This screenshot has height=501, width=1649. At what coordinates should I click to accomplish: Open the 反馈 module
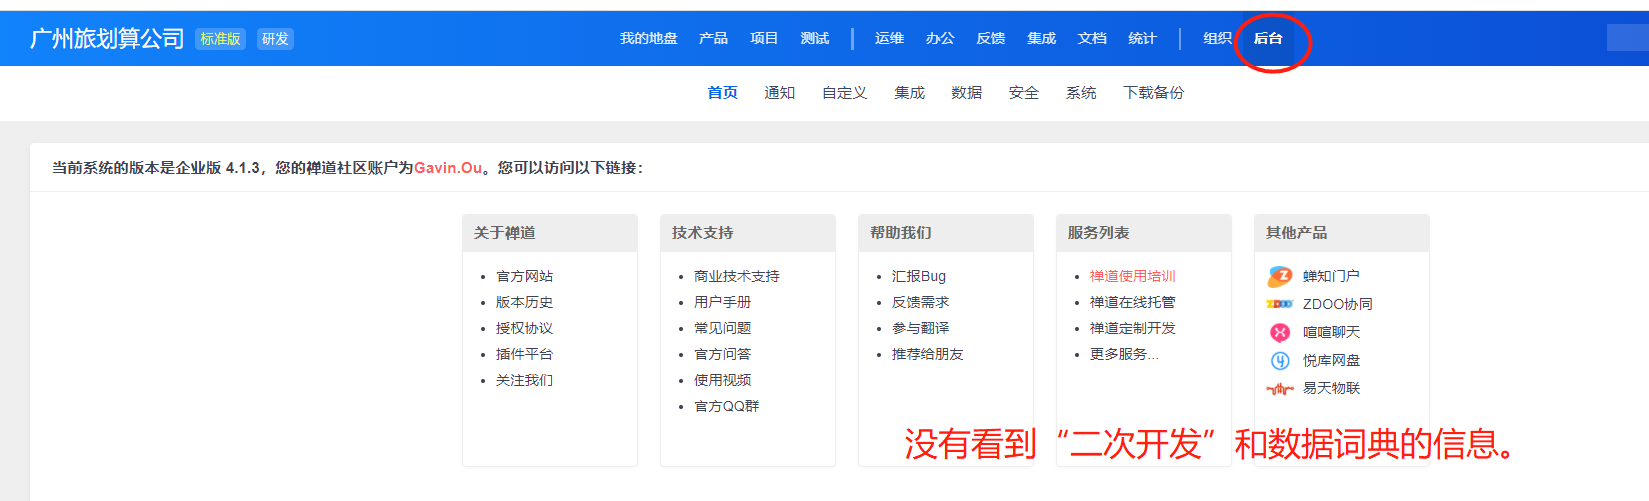coord(991,38)
